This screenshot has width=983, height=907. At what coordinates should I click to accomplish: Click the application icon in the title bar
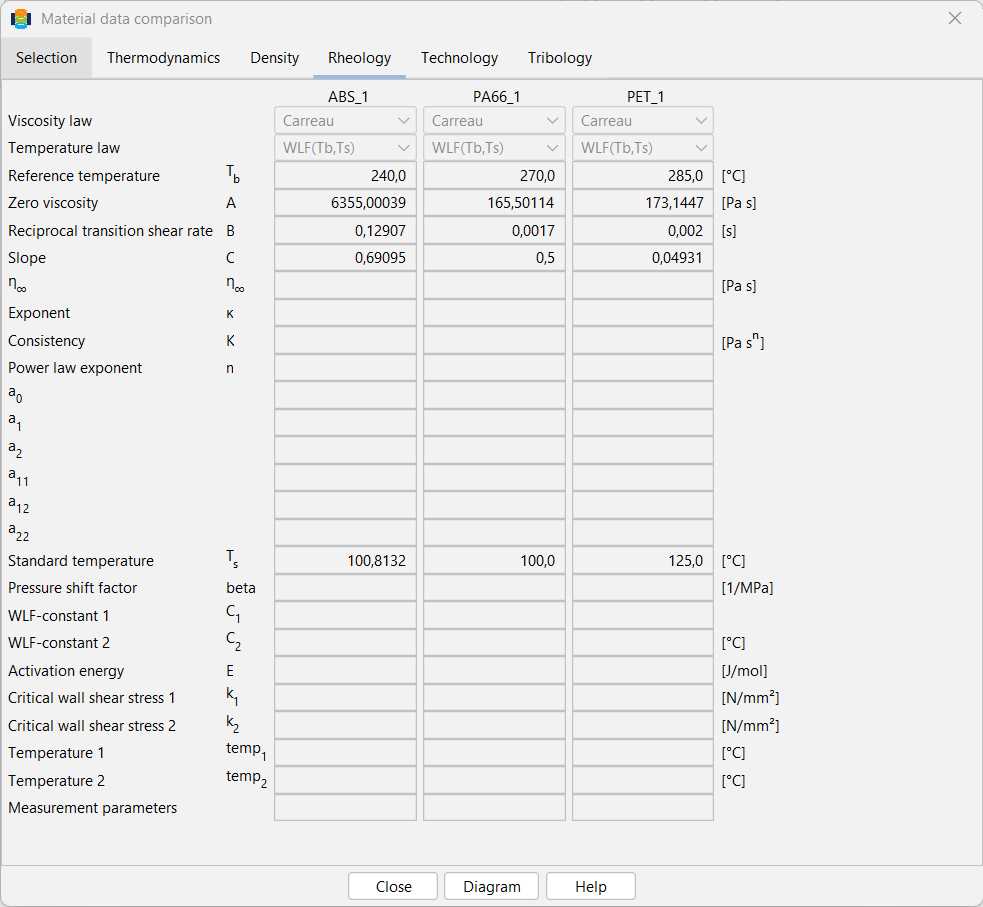click(21, 19)
